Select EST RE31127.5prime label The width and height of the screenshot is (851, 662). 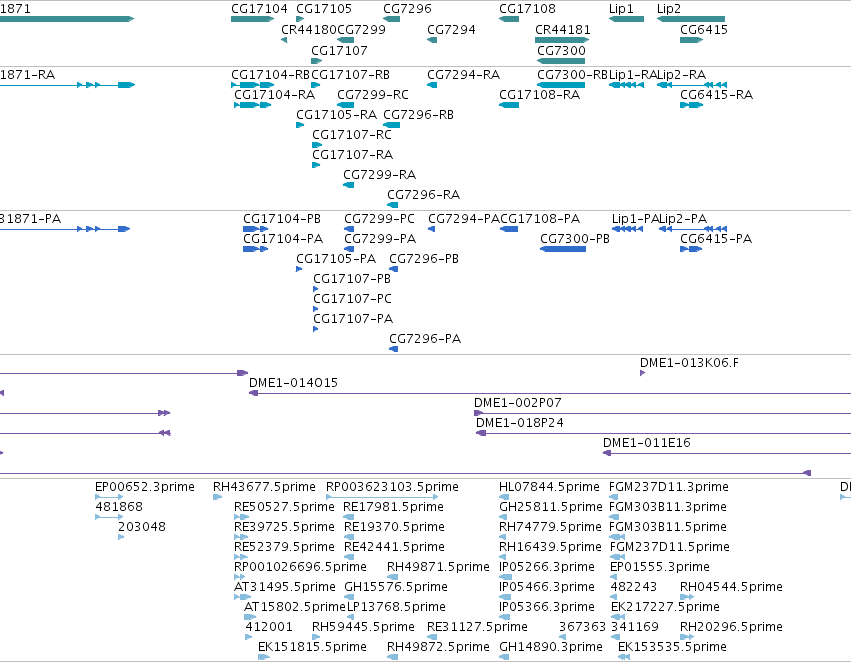[x=478, y=627]
